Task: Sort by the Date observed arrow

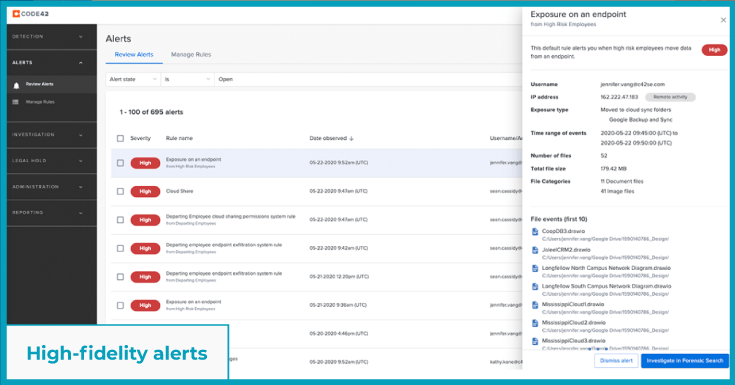Action: [352, 138]
